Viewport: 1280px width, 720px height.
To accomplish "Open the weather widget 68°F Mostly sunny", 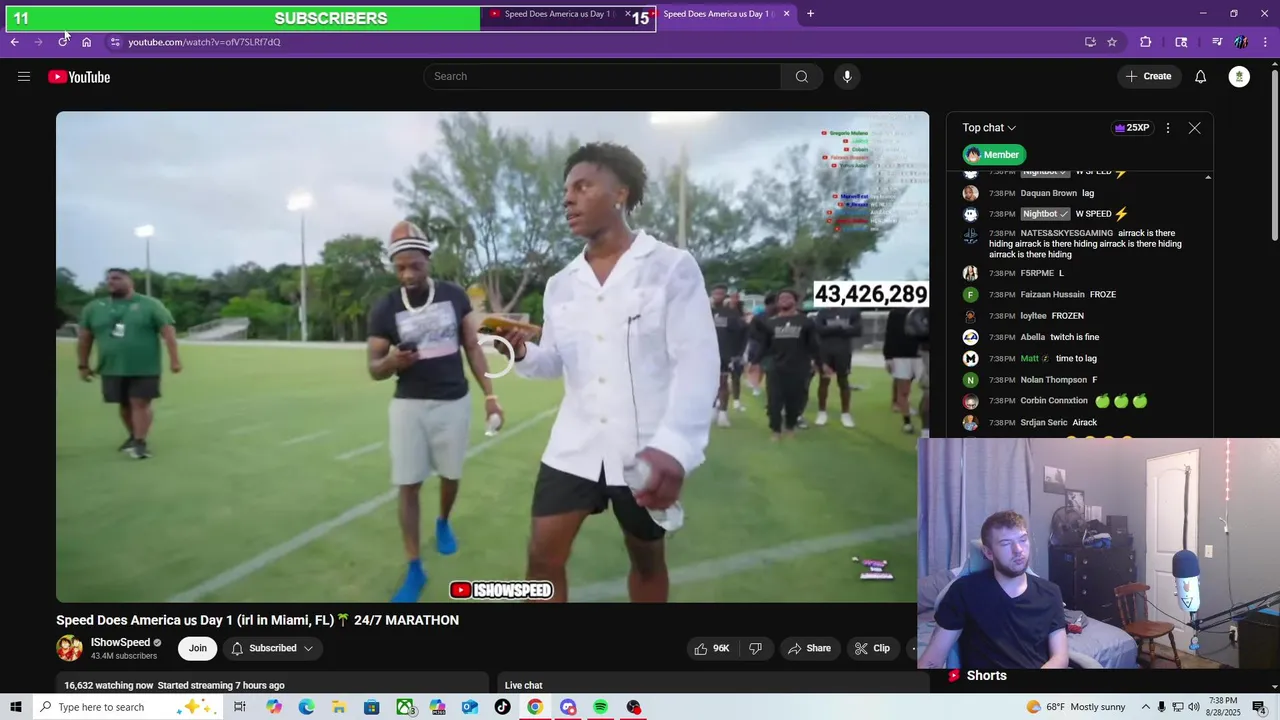I will tap(1076, 707).
